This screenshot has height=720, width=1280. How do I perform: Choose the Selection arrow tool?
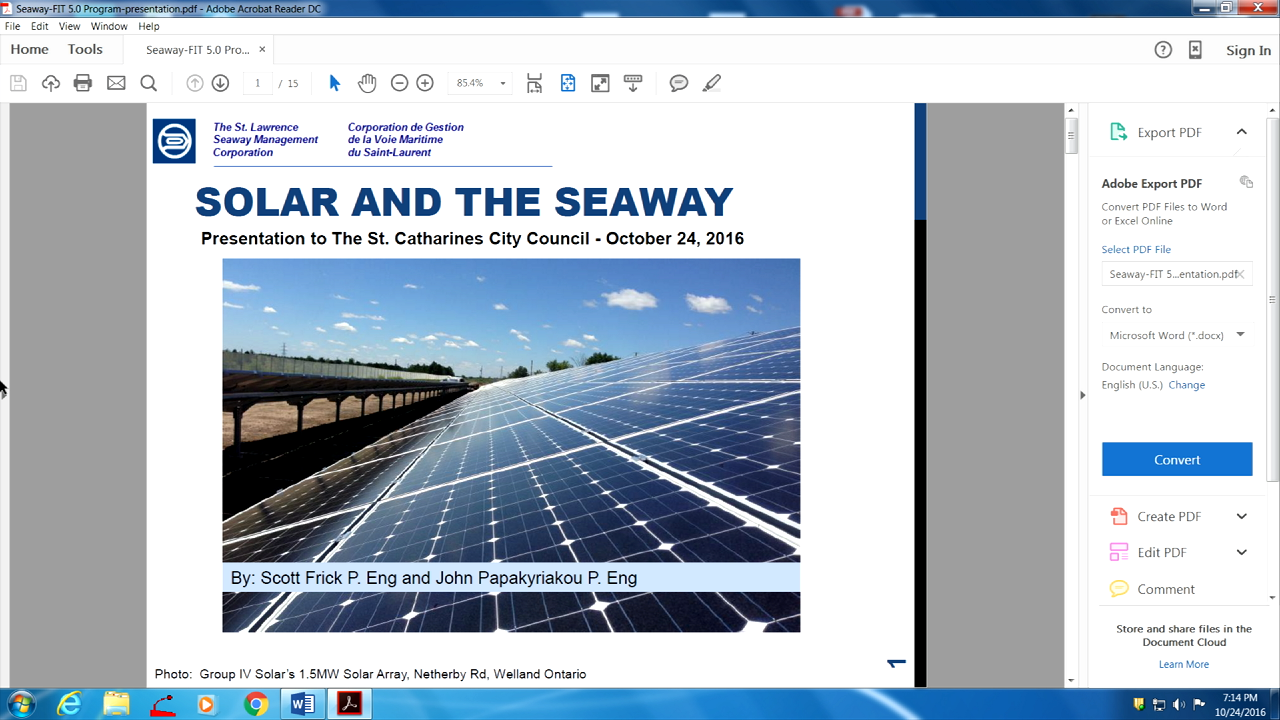coord(335,83)
